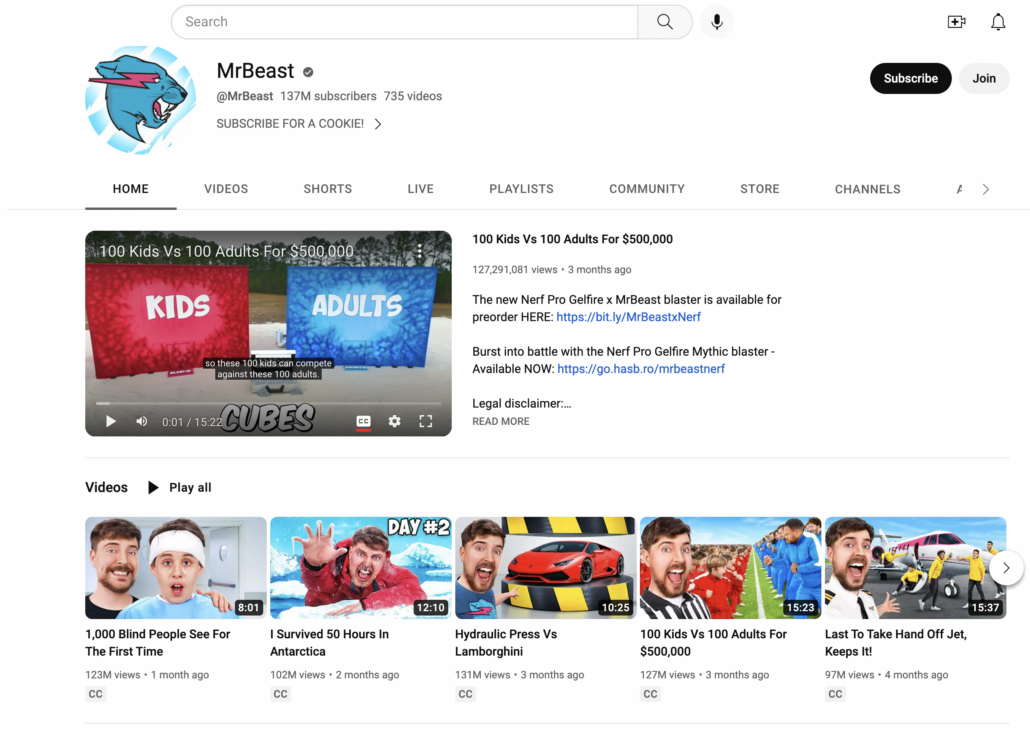Click the search magnifying glass button
The image size is (1030, 735).
tap(664, 22)
